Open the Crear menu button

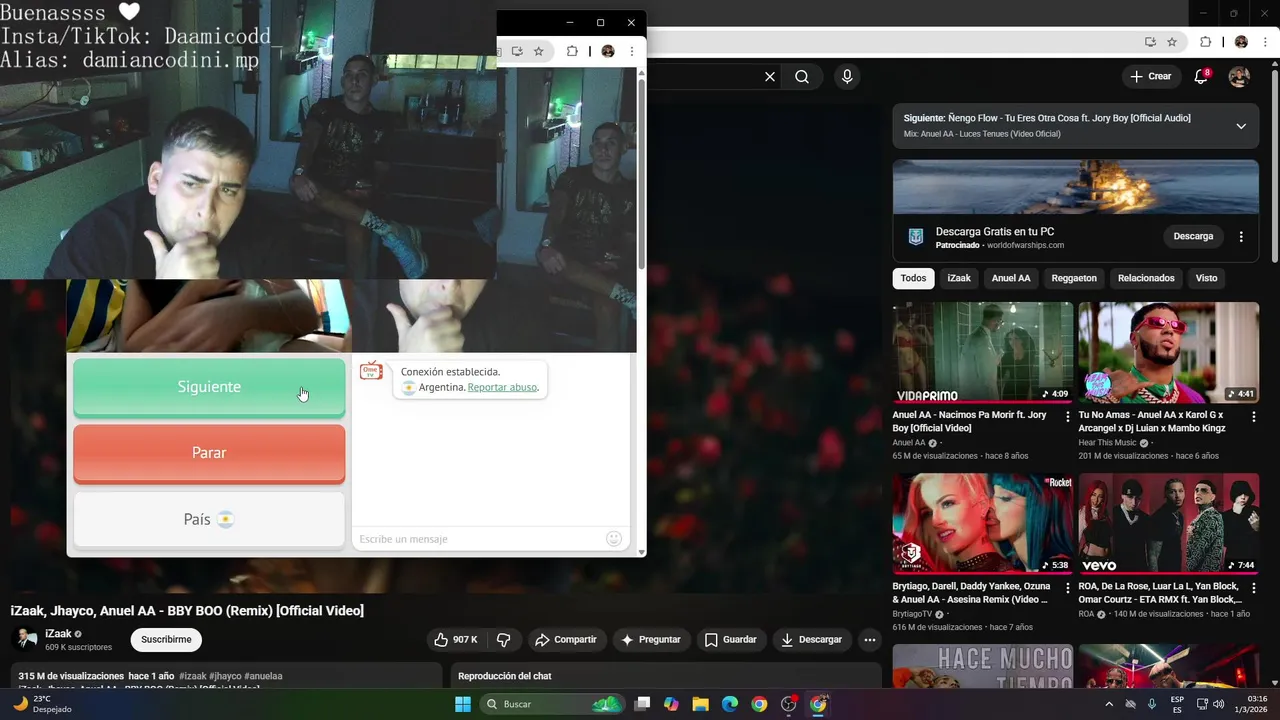(x=1150, y=76)
